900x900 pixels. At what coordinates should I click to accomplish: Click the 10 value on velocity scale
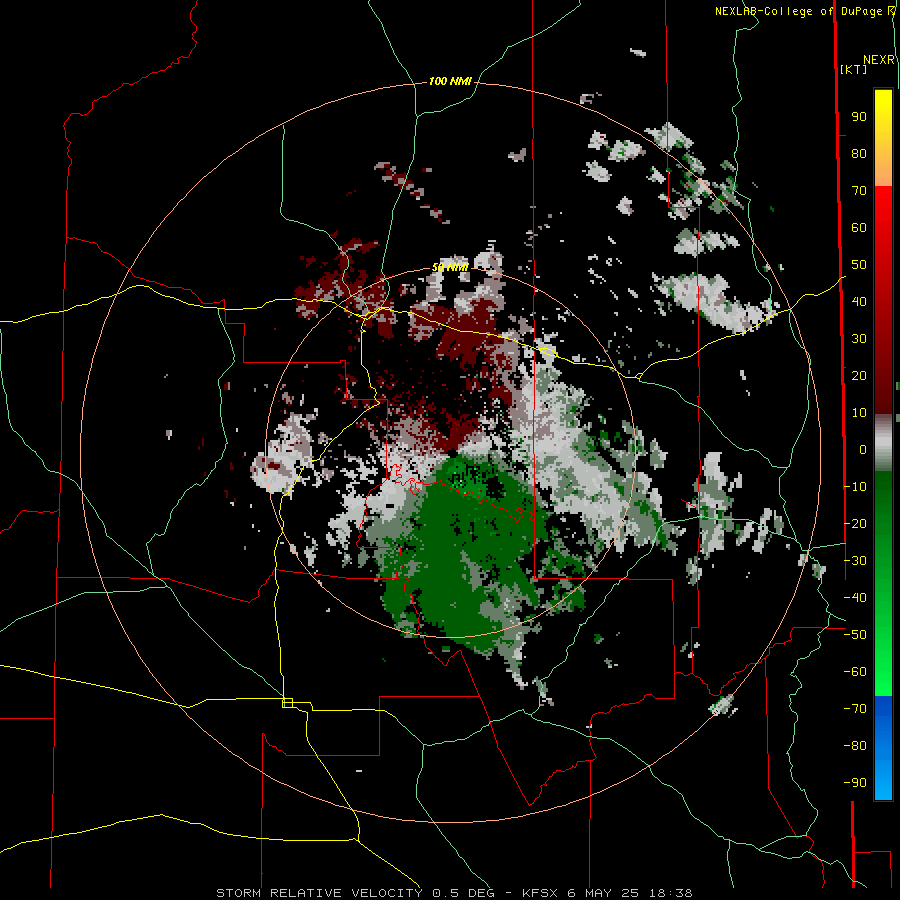(859, 413)
